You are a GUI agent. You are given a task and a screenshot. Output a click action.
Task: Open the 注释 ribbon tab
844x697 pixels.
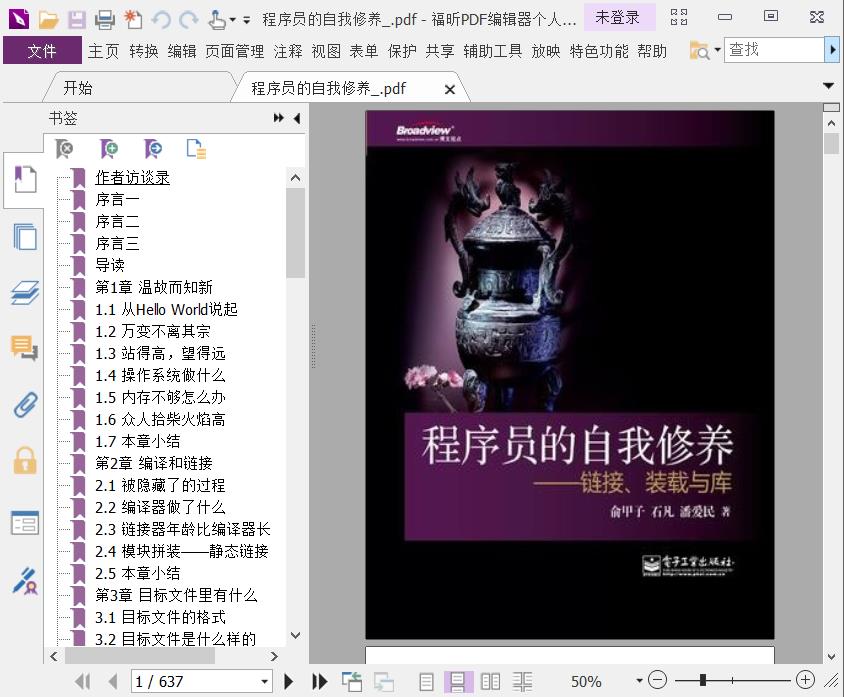tap(288, 51)
